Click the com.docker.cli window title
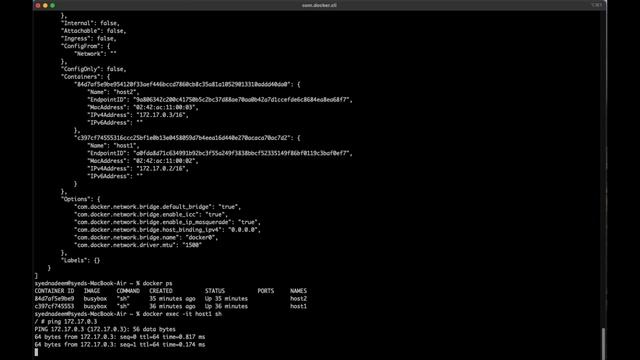 (319, 5)
